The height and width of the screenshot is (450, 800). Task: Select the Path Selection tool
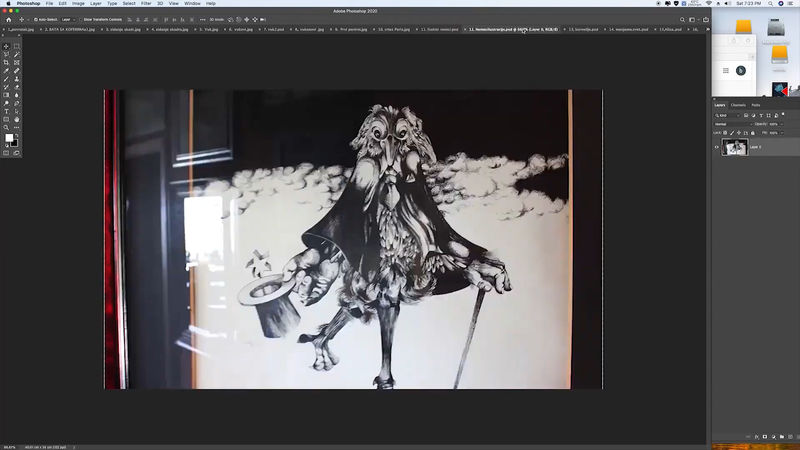point(17,111)
